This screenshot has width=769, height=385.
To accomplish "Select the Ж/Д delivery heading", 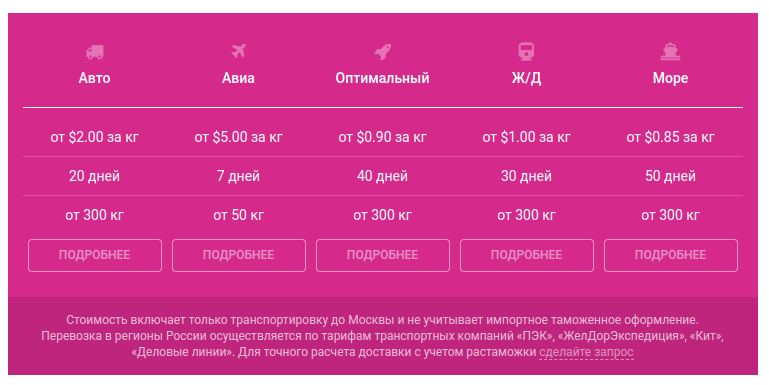I will click(x=526, y=78).
